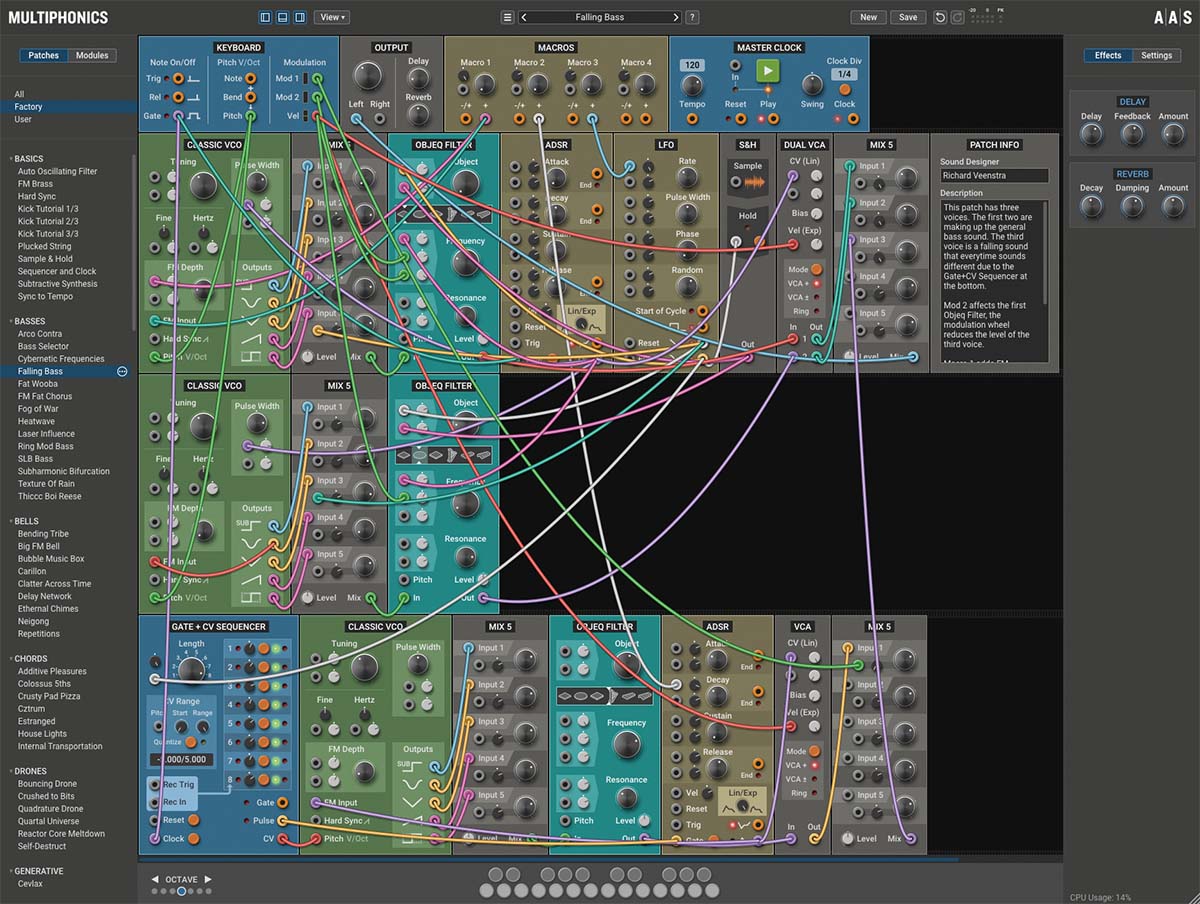Image resolution: width=1200 pixels, height=904 pixels.
Task: Start the Master Clock with green play button
Action: [767, 71]
